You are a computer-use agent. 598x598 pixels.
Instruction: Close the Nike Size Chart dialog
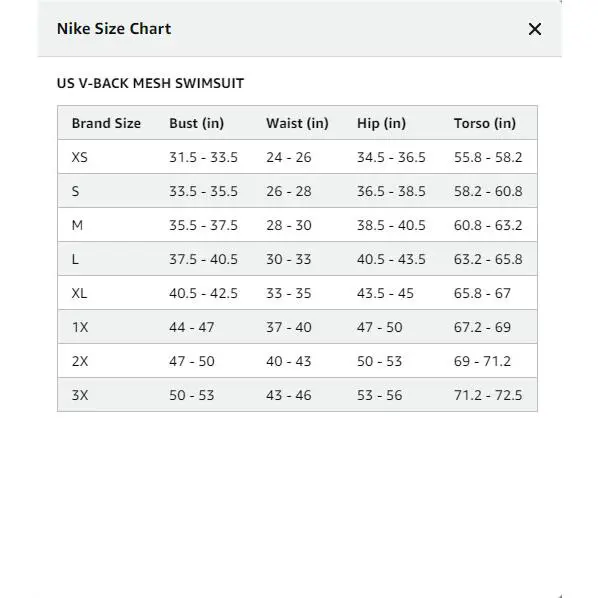tap(535, 29)
